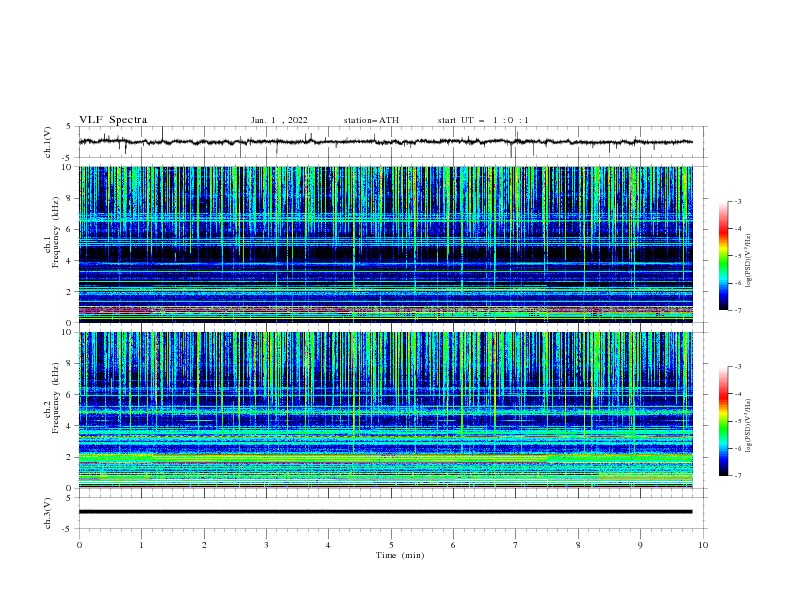Viewport: 792px width, 612px height.
Task: Click tick label '2' on the Time axis
Action: pos(204,545)
